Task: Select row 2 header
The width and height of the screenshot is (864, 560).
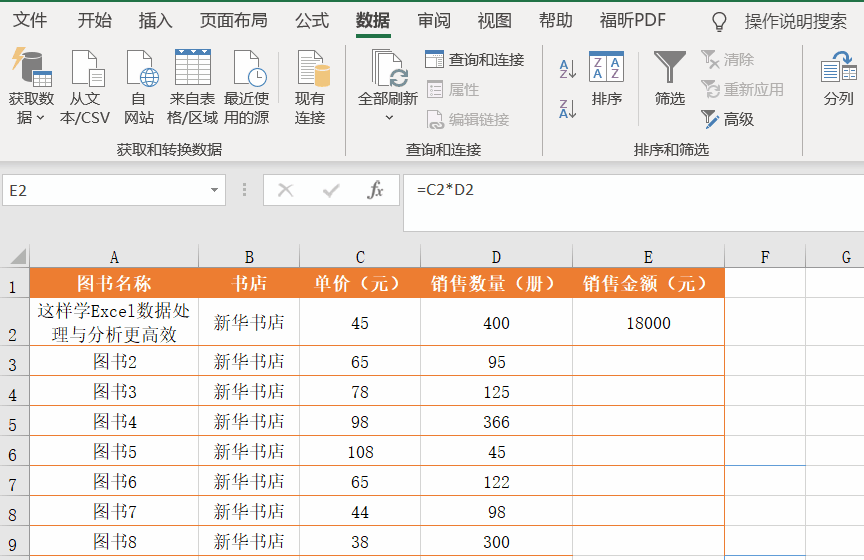Action: pos(14,322)
